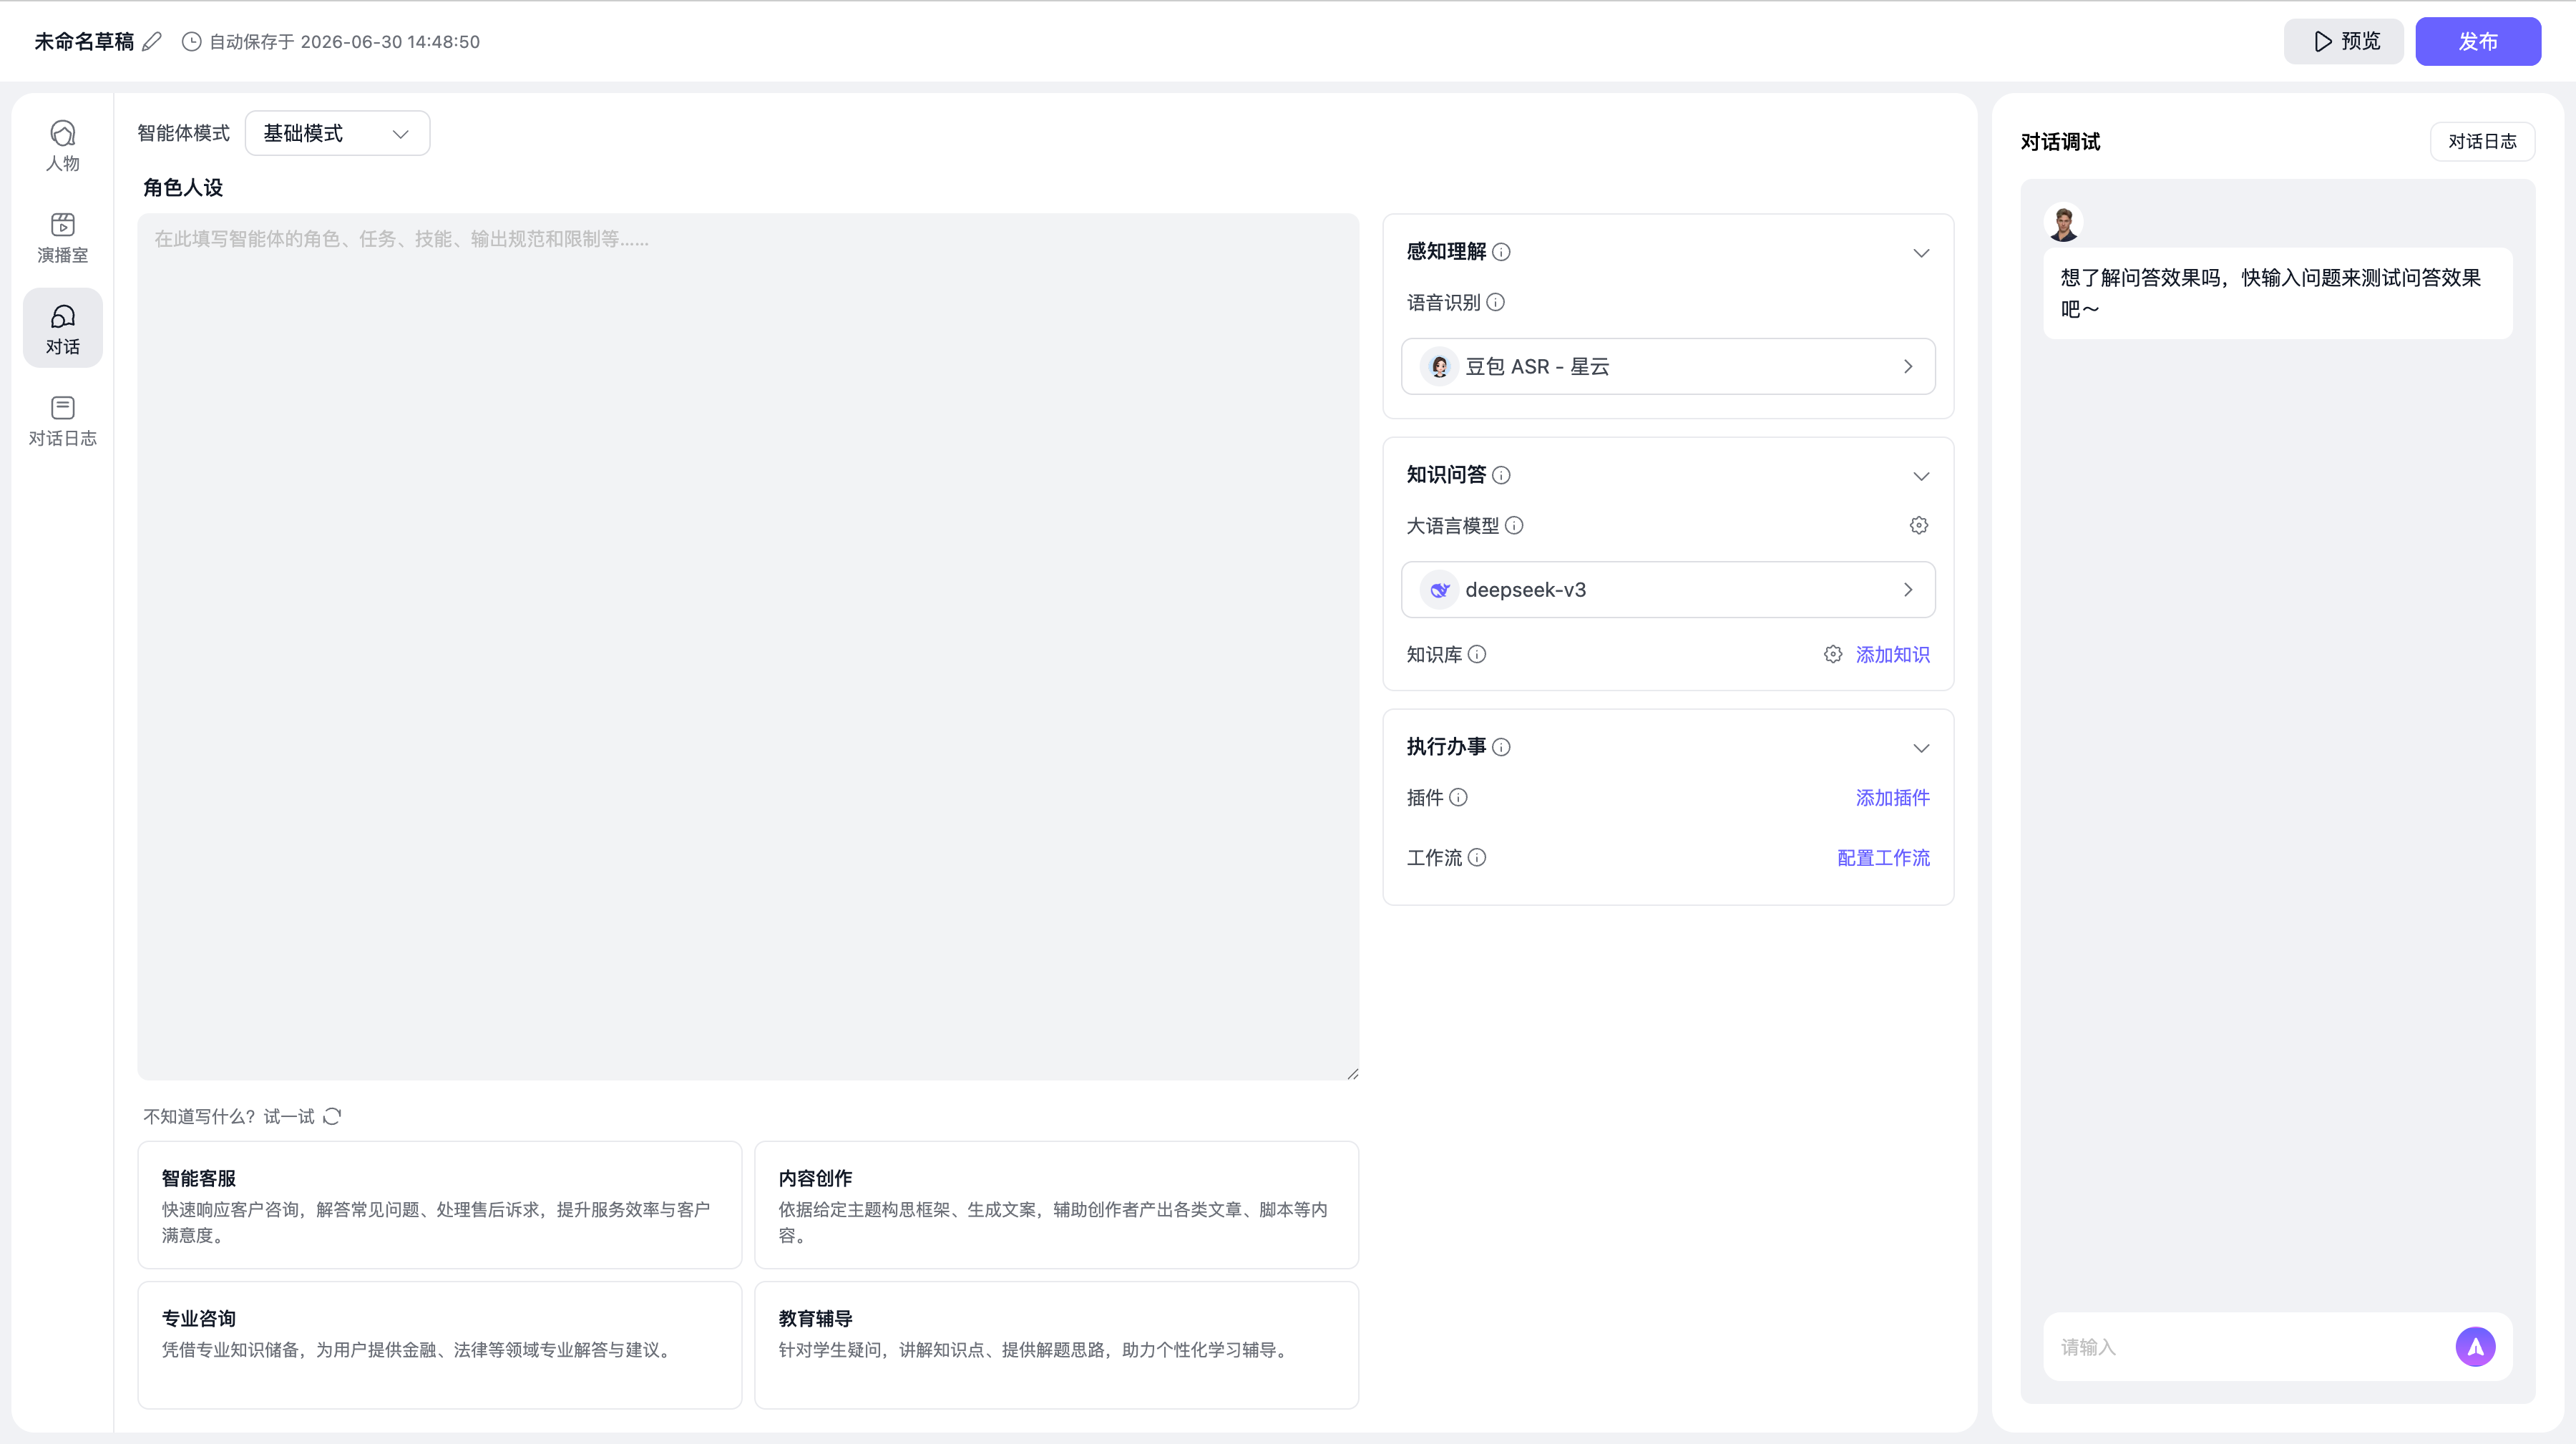Open 大语言模型 settings gear

[1918, 525]
